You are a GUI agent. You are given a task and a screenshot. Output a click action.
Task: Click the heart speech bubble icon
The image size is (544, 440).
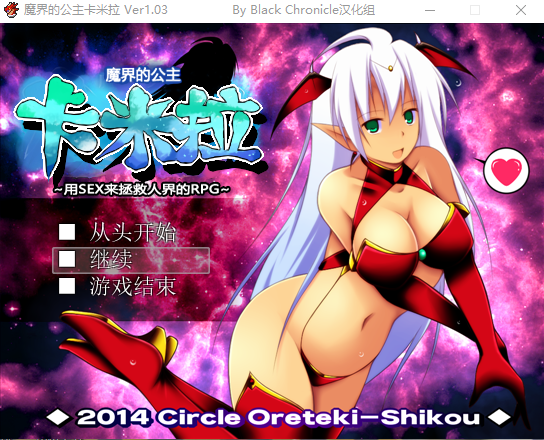pos(505,170)
